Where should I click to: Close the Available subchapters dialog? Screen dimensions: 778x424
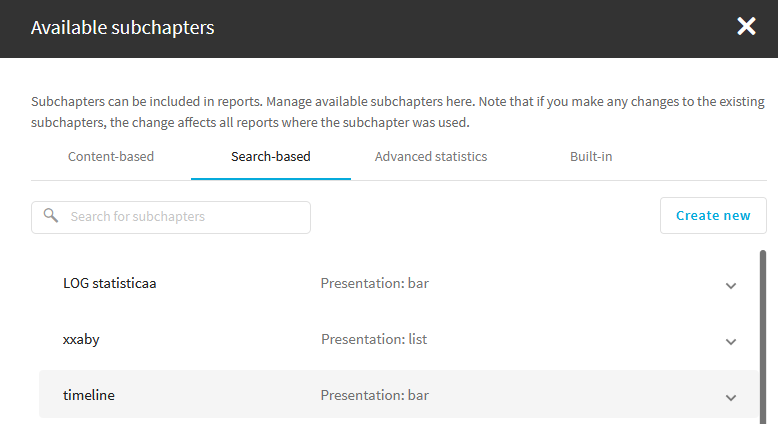pyautogui.click(x=746, y=26)
